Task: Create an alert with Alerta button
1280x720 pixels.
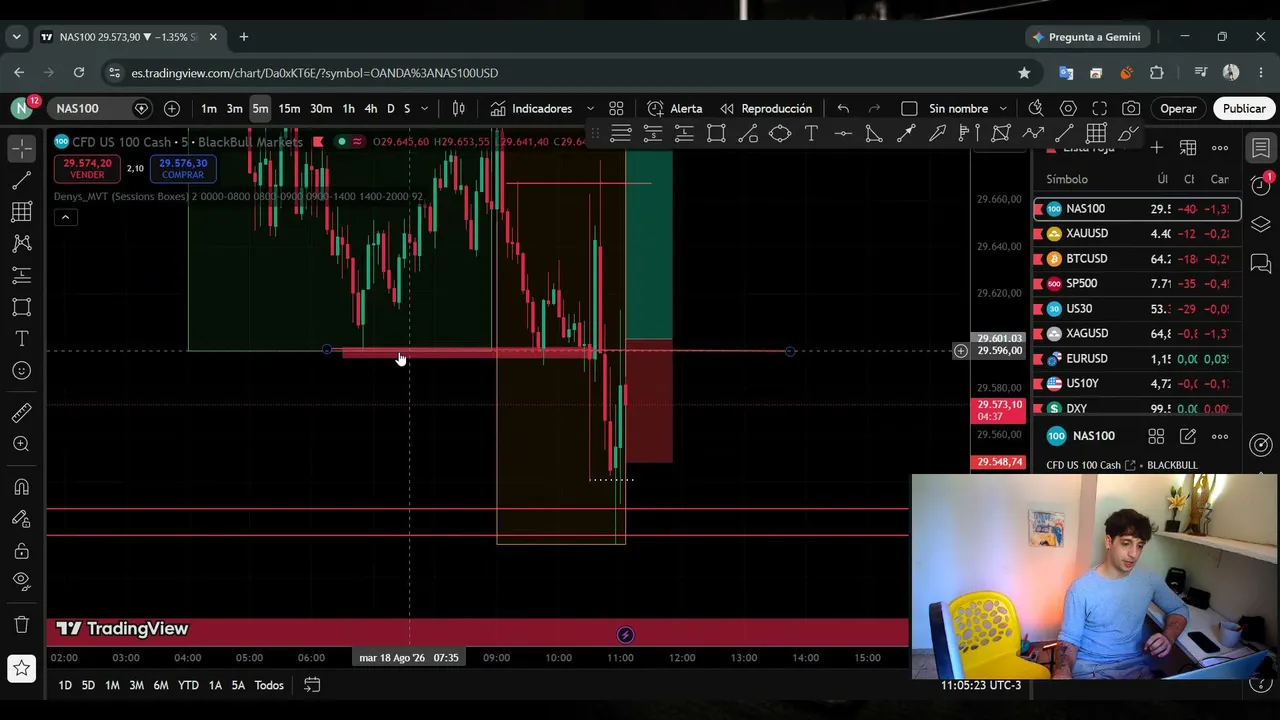Action: point(675,108)
